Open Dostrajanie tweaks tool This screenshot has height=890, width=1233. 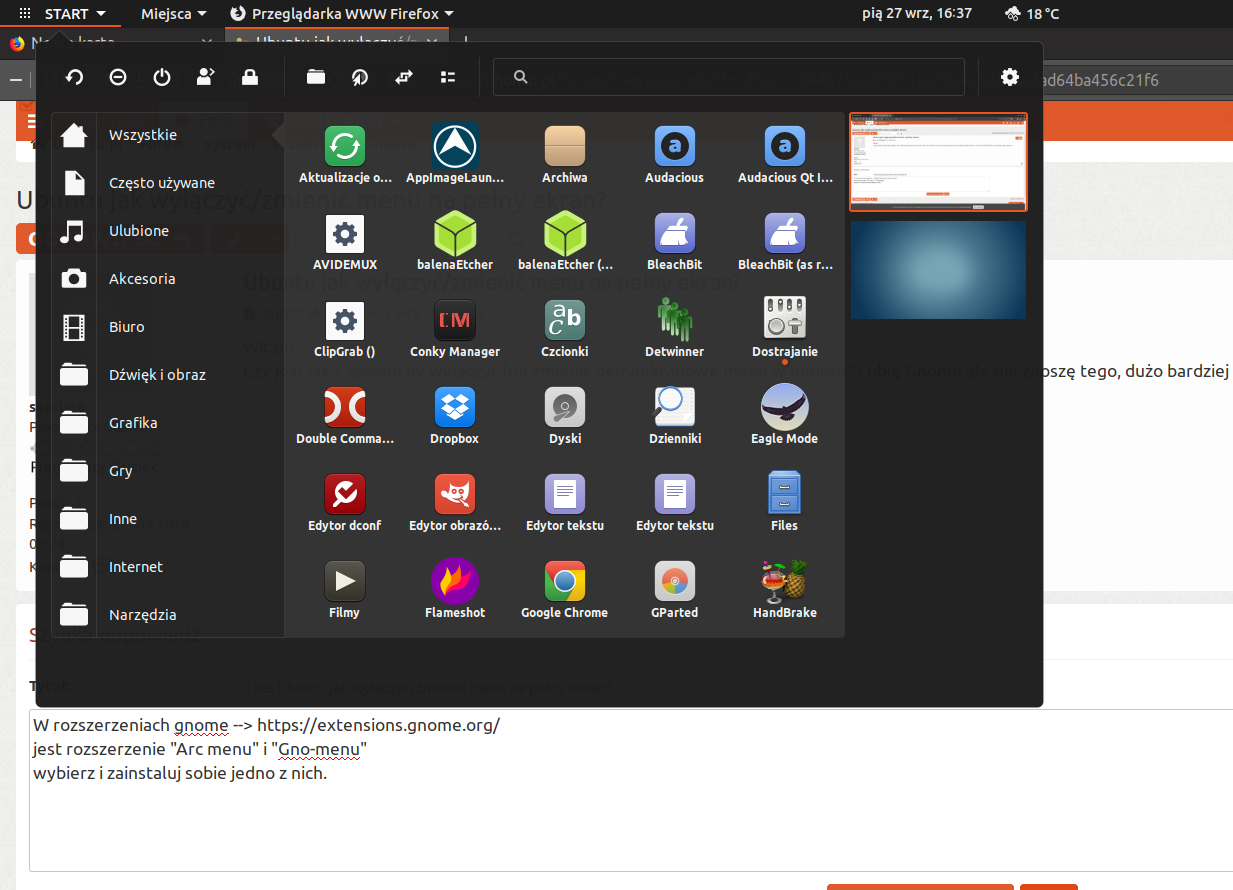[x=785, y=328]
